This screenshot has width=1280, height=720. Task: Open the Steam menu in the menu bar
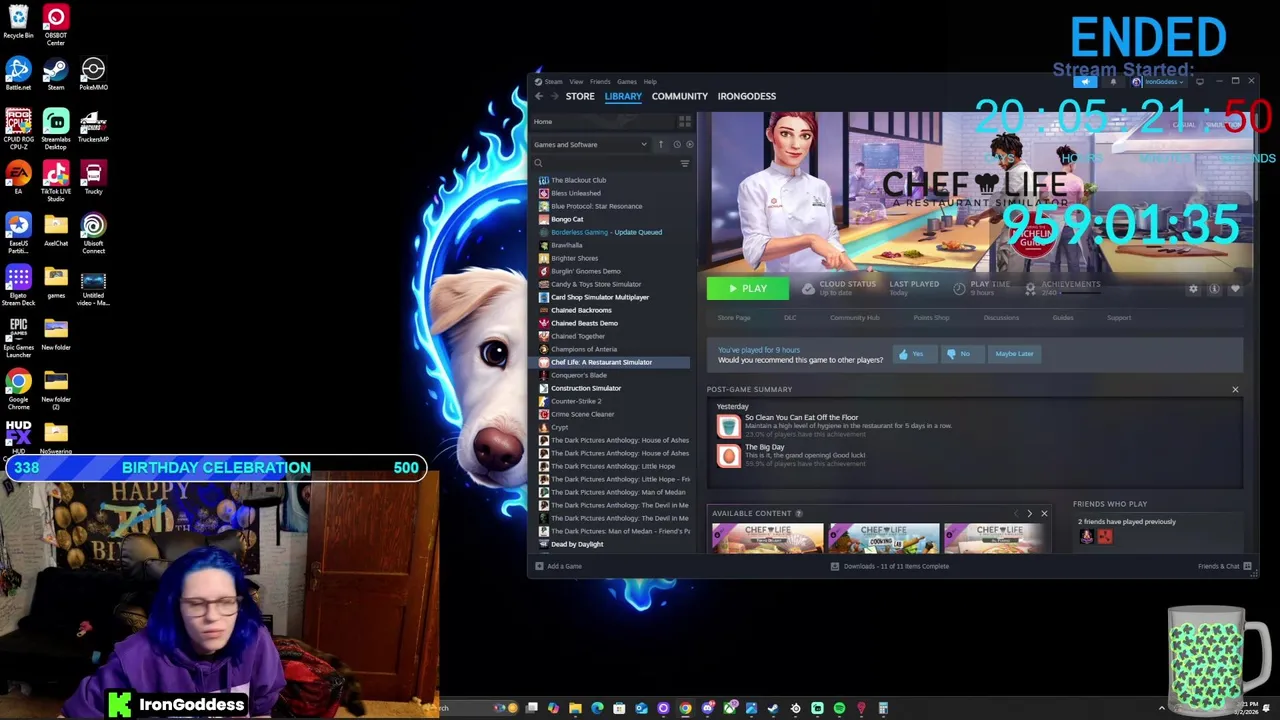tap(553, 82)
